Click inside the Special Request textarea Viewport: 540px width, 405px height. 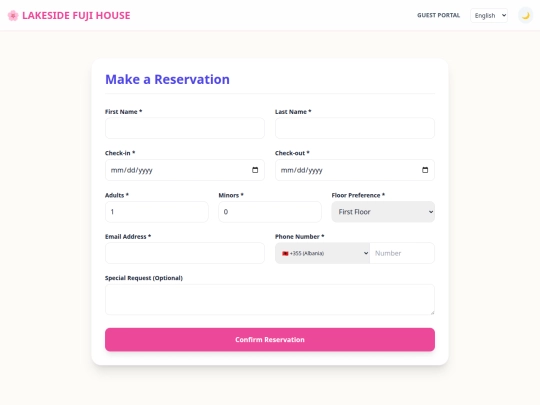point(270,300)
